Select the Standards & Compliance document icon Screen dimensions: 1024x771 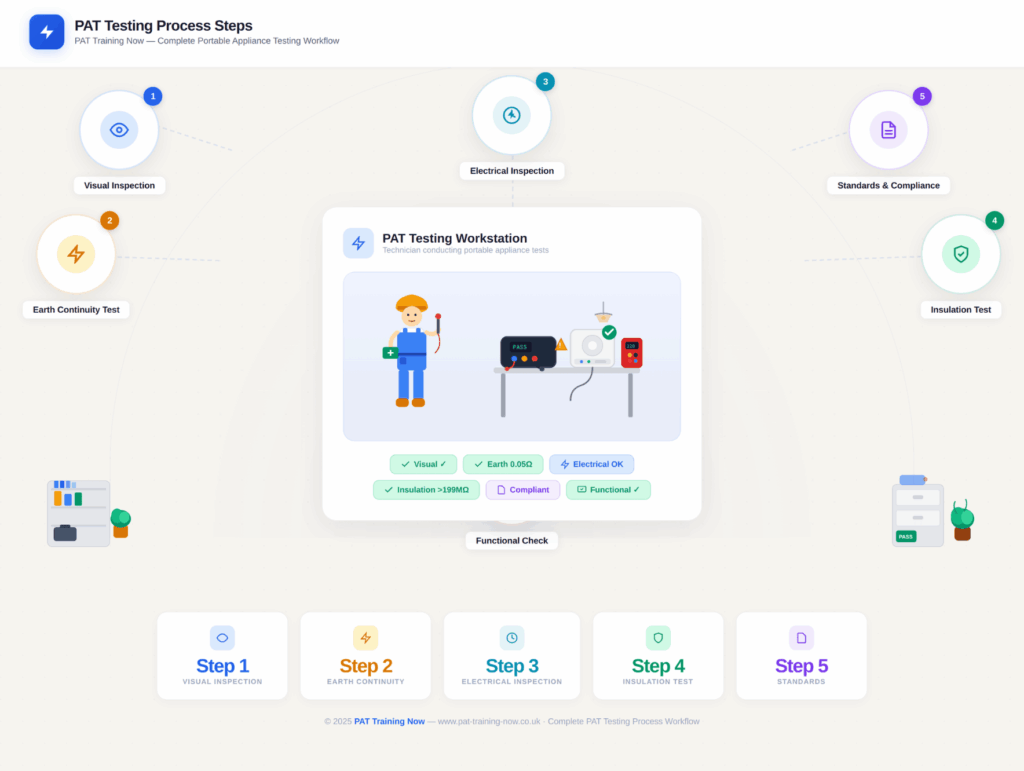pos(888,130)
